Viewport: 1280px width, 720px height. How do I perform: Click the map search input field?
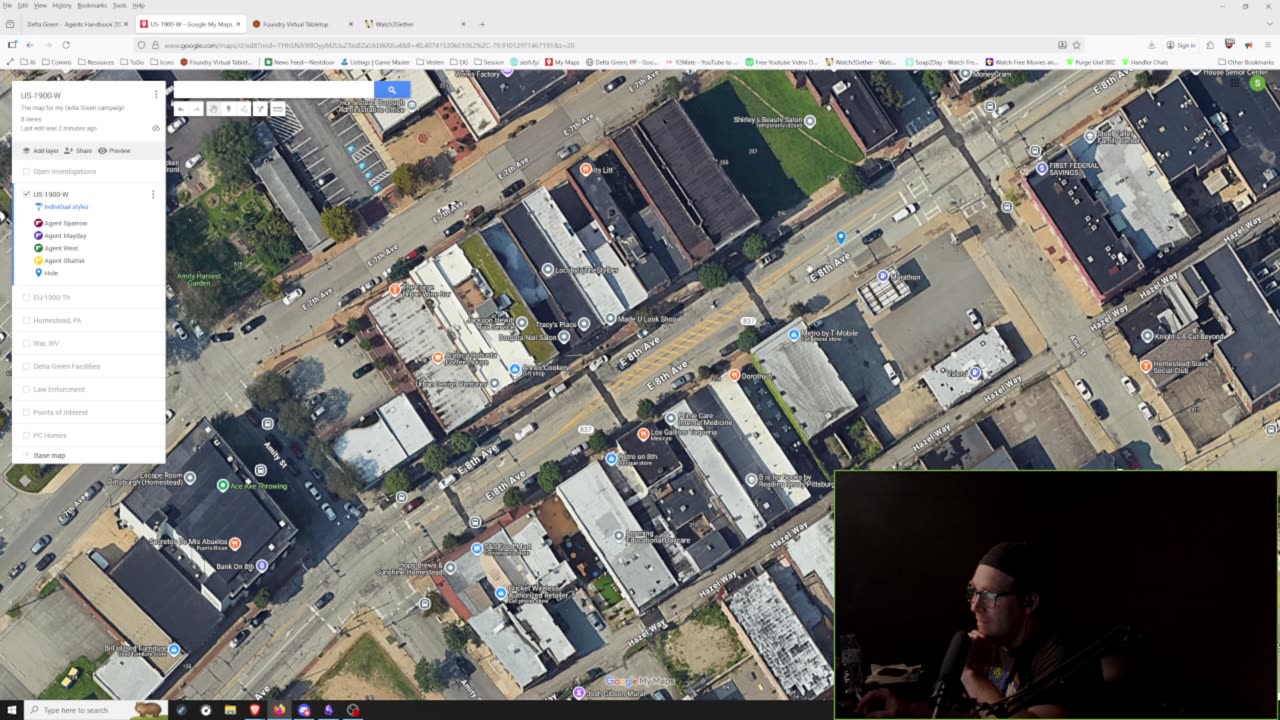[x=274, y=90]
